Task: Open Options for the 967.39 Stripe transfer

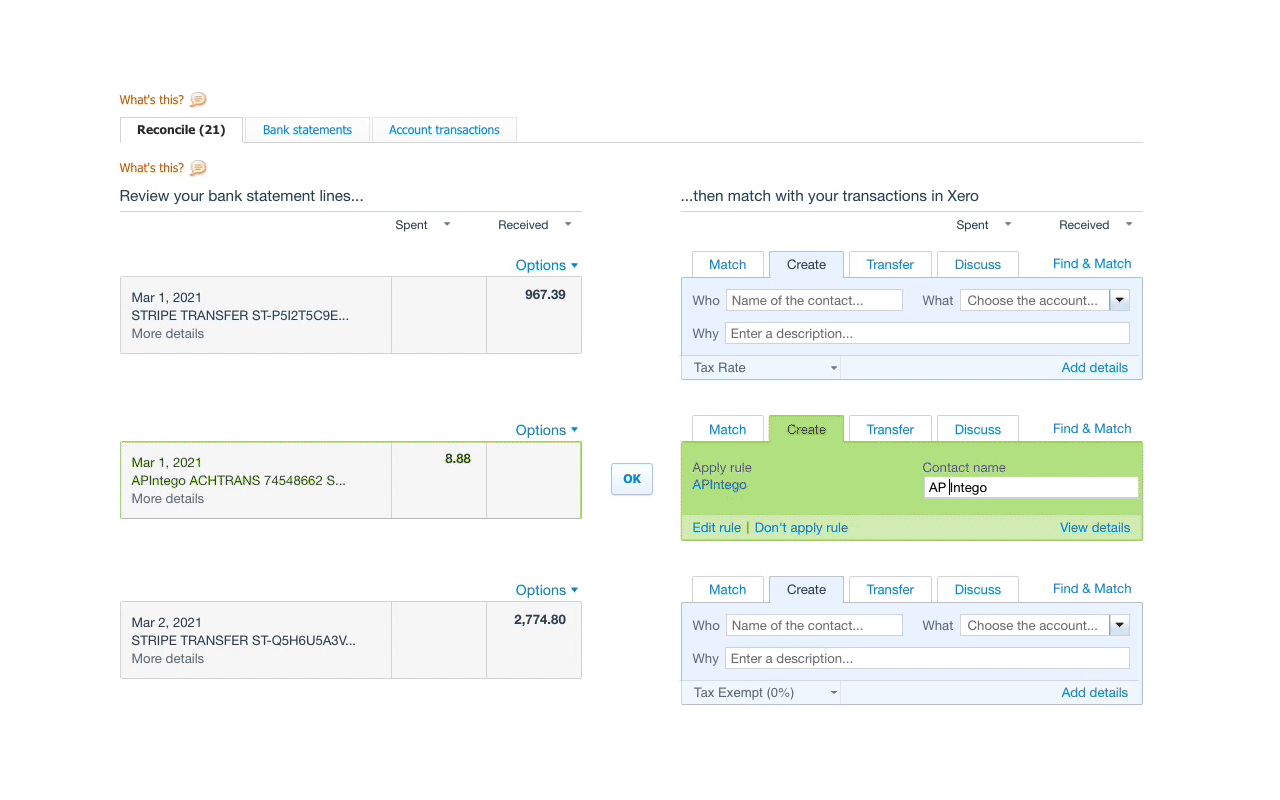Action: [547, 265]
